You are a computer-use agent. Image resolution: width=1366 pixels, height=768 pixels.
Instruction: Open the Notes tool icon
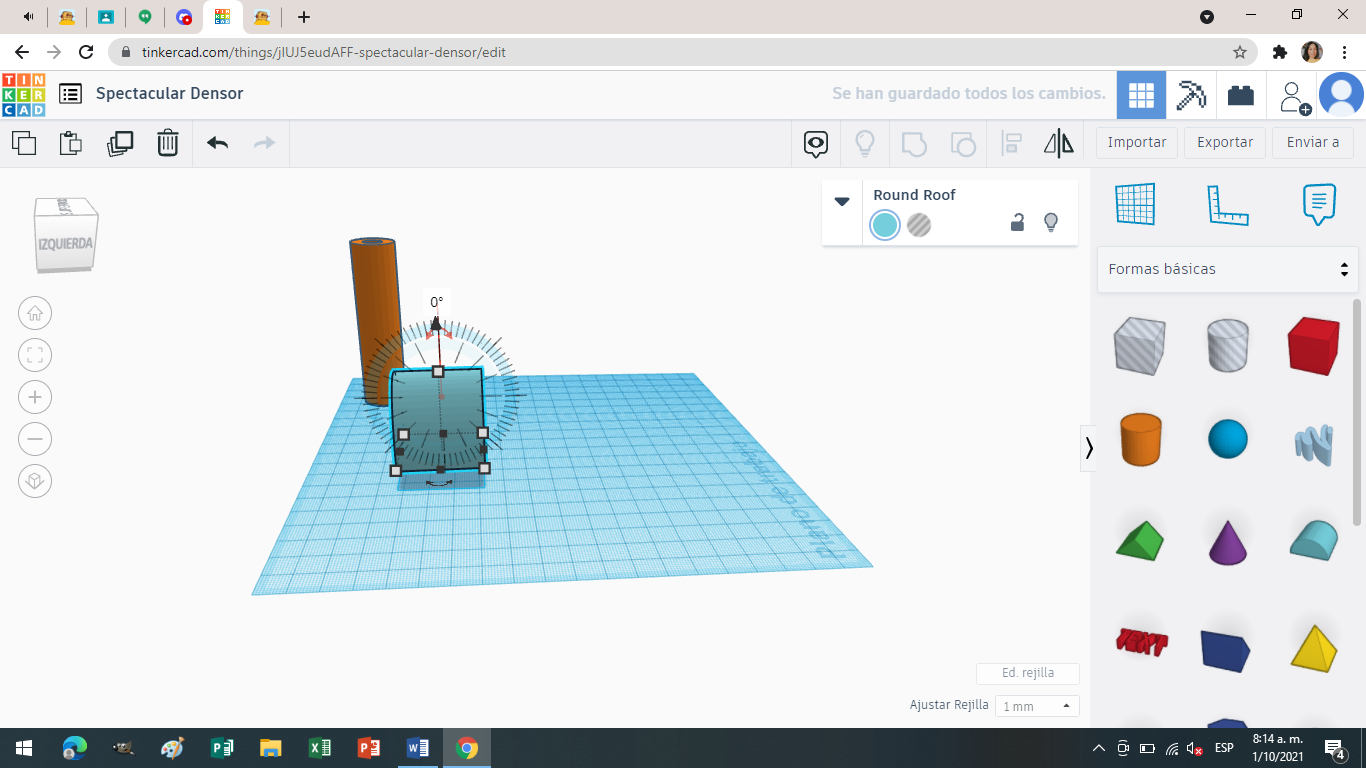(x=1319, y=204)
